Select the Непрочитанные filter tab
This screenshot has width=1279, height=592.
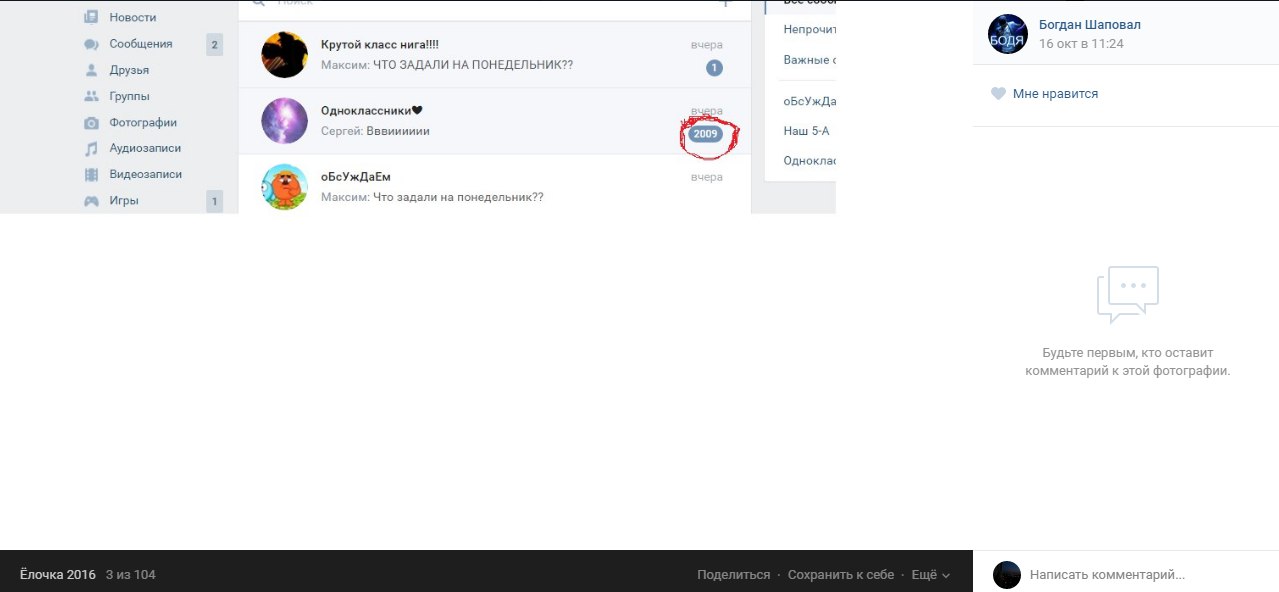pos(809,30)
